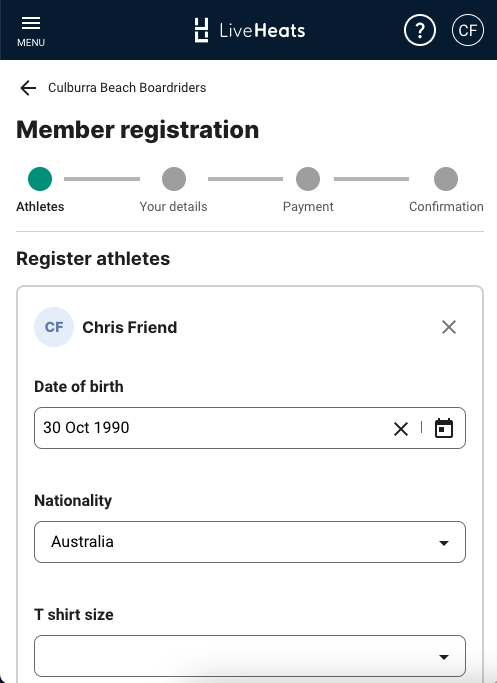This screenshot has width=497, height=683.
Task: Open the Australia nationality combo box
Action: click(x=250, y=542)
